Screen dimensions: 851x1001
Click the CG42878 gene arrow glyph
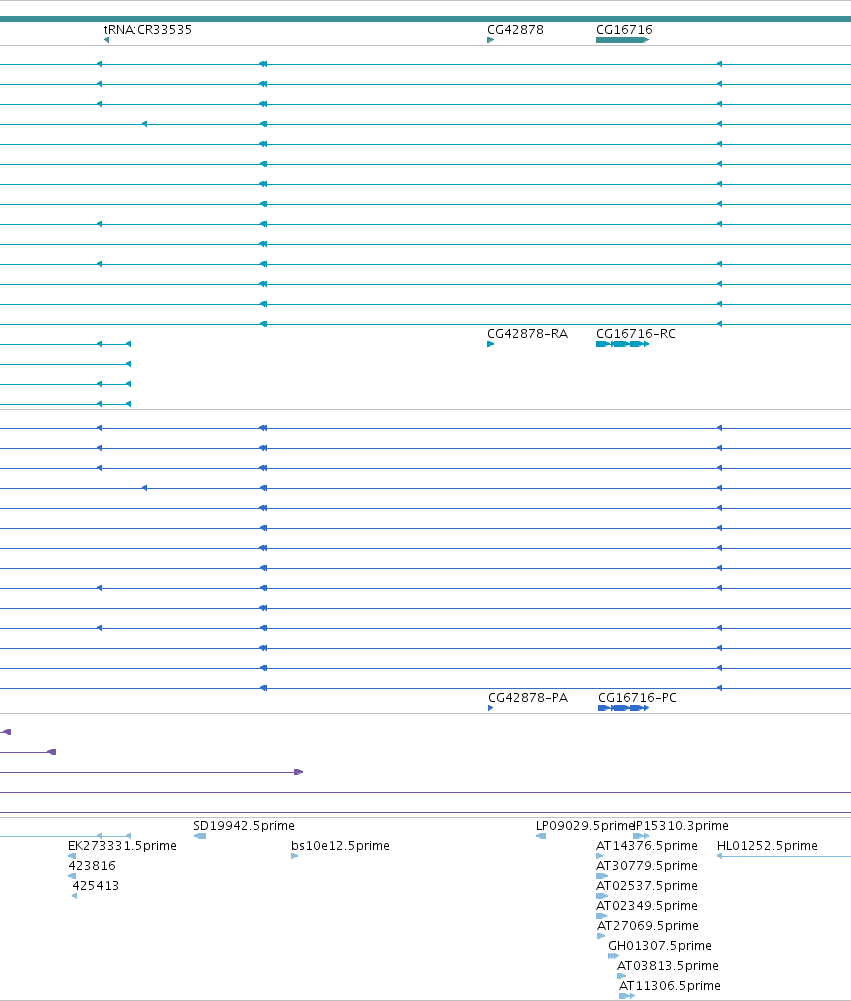point(490,40)
